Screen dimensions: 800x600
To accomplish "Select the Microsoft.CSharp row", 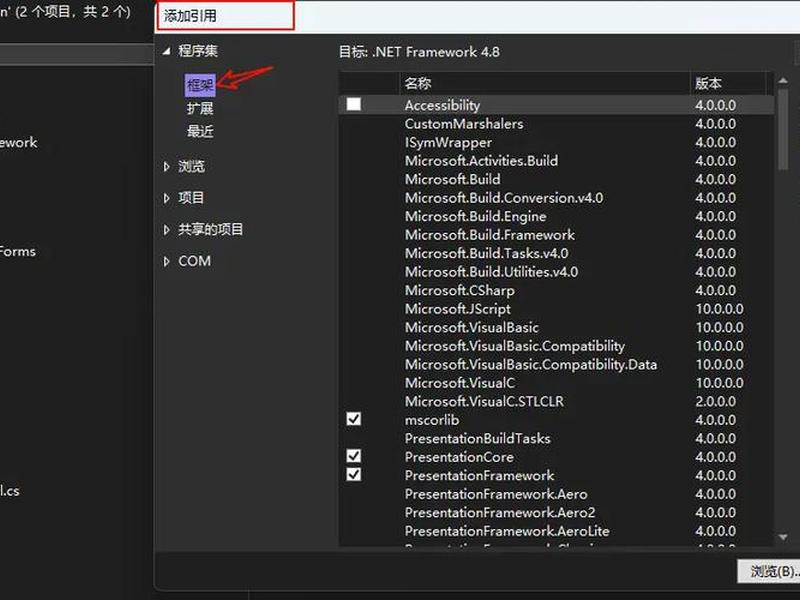I will tap(556, 290).
